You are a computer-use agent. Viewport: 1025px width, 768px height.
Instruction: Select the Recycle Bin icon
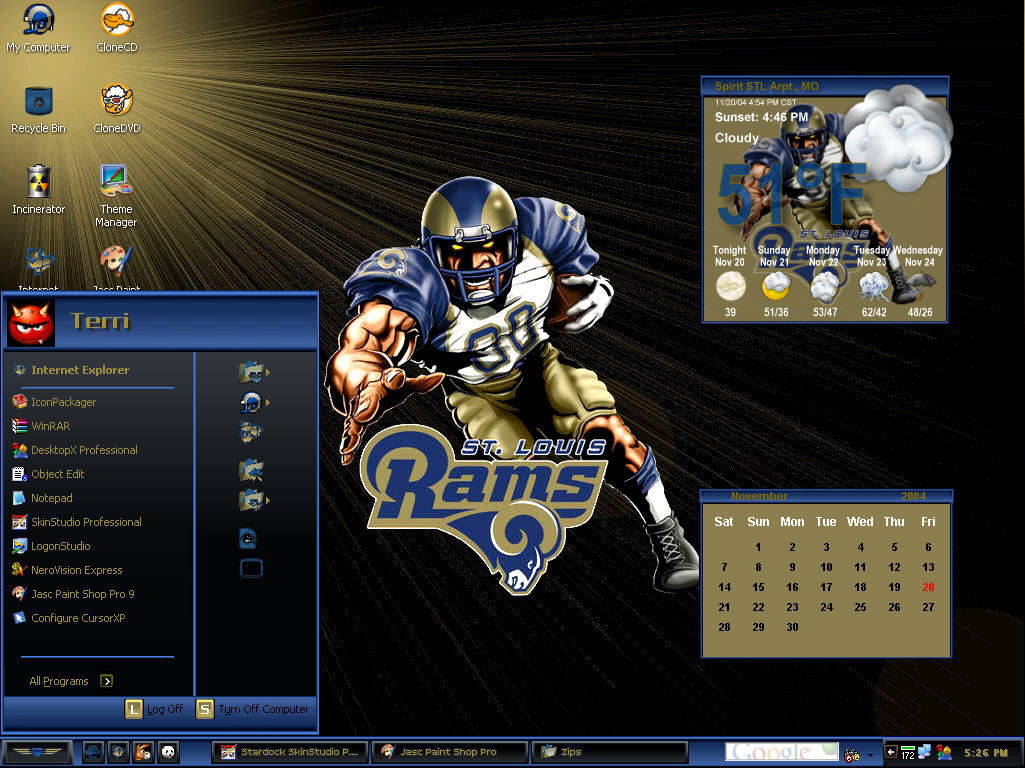pyautogui.click(x=39, y=109)
